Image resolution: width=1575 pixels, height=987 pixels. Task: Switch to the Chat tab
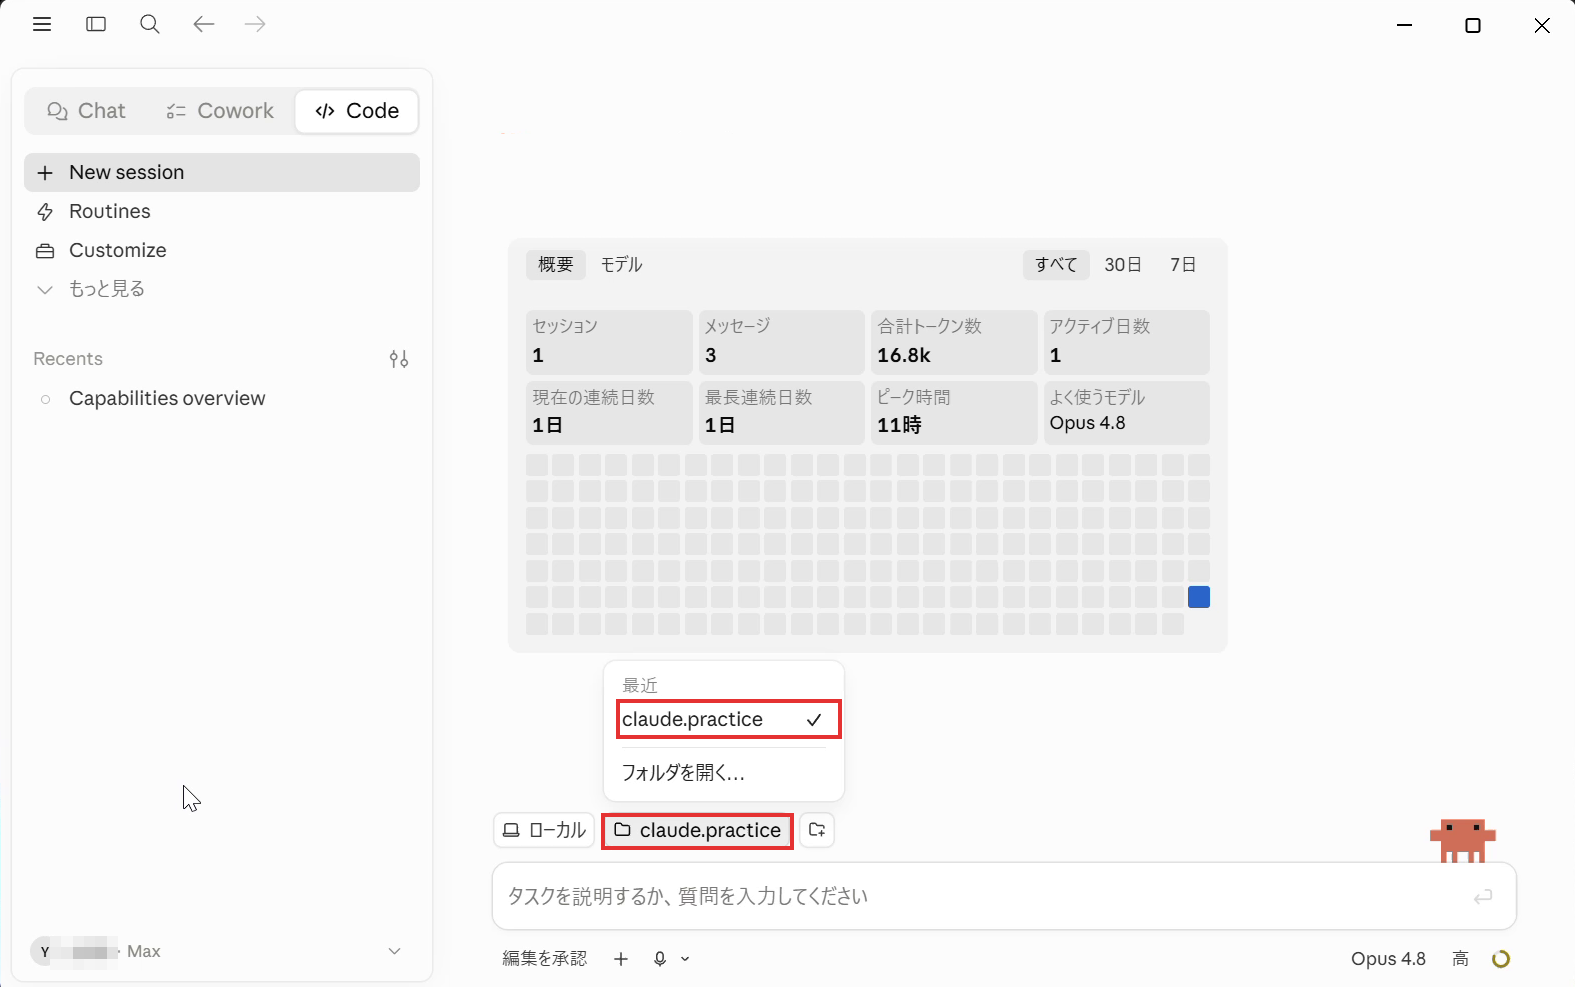tap(86, 111)
